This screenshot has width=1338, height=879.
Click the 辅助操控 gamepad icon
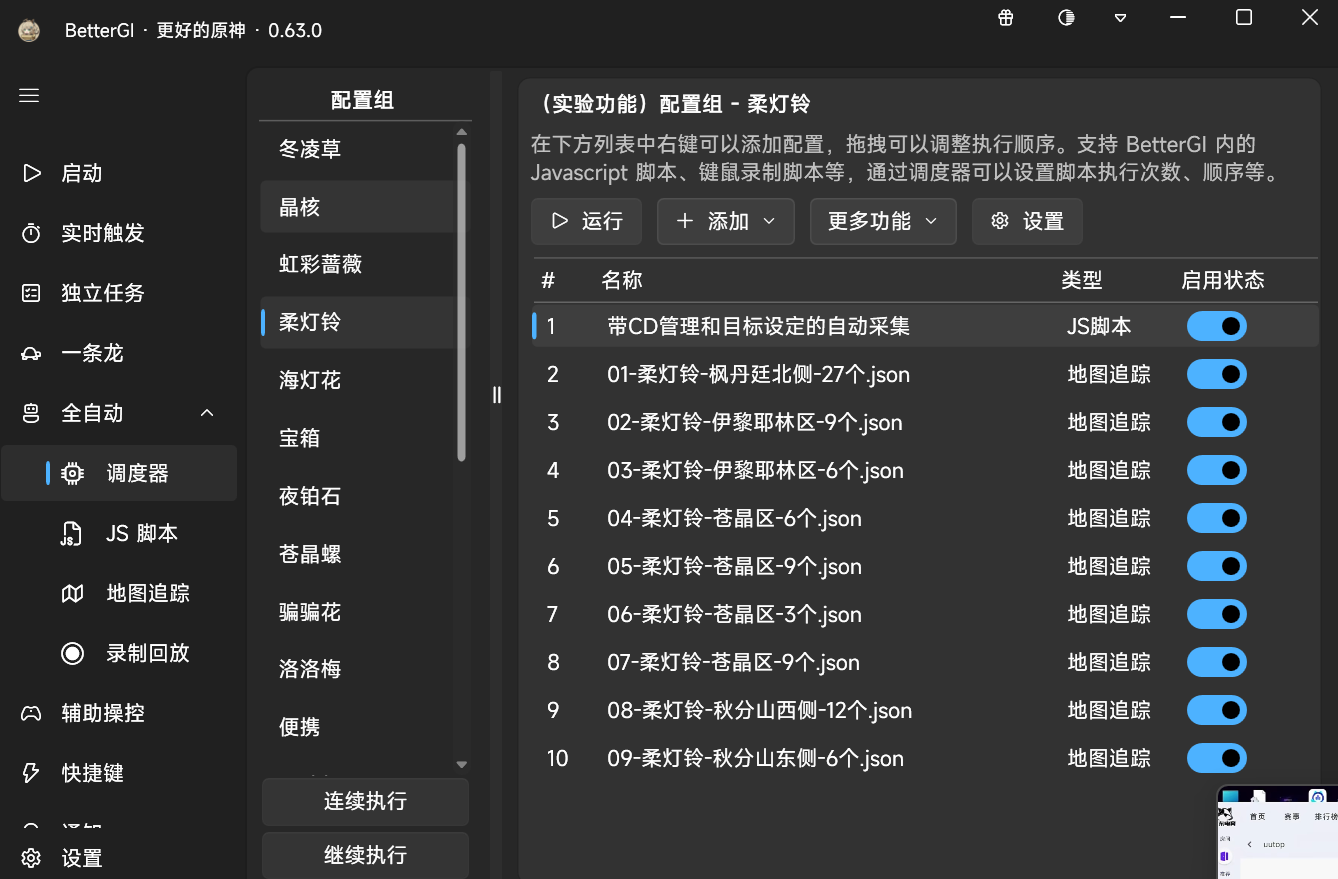(31, 713)
